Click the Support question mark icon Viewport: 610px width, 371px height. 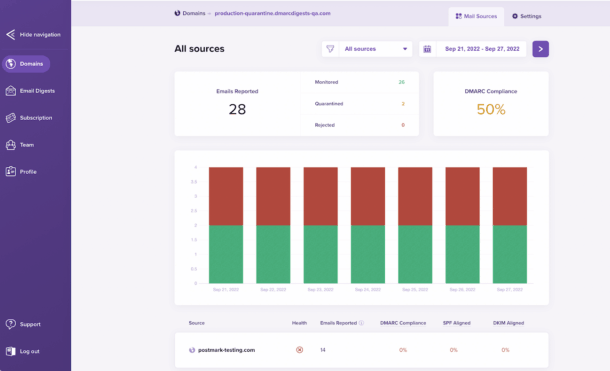pyautogui.click(x=11, y=324)
